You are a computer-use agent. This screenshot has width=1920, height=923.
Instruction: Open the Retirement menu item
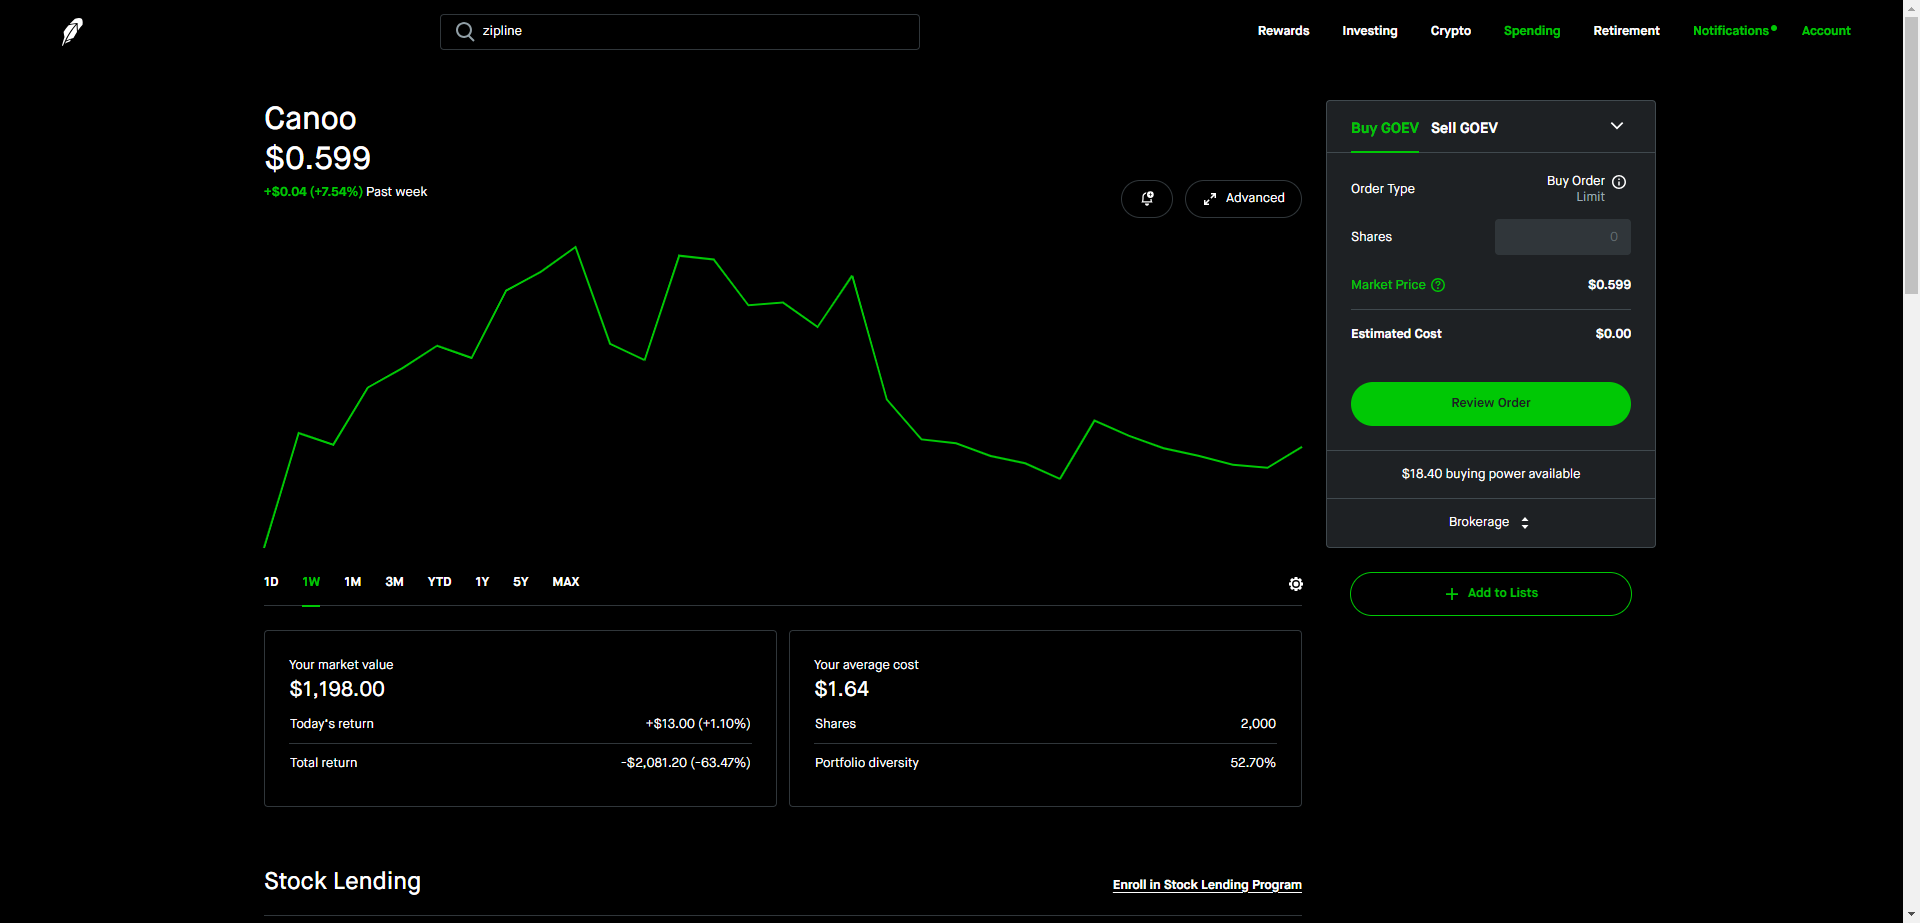pos(1626,31)
